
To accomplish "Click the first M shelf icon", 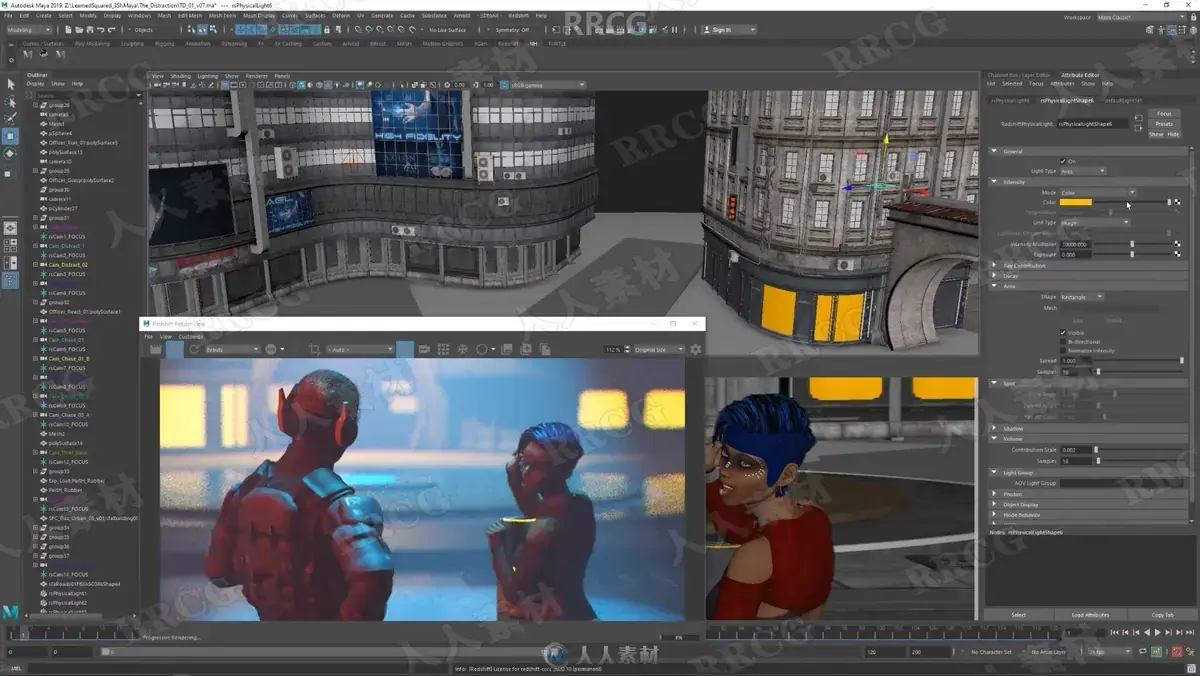I will pos(27,53).
